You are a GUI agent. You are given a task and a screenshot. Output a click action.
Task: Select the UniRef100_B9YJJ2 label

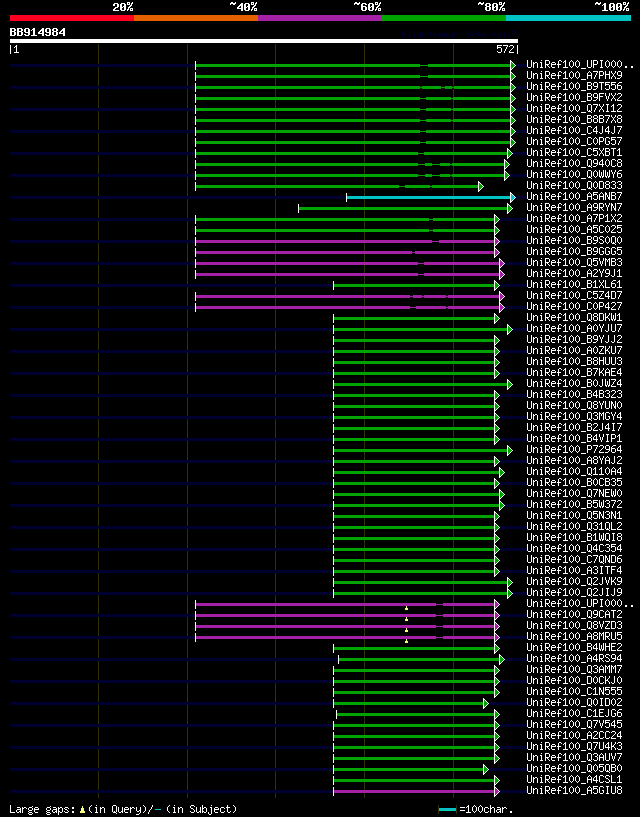tap(574, 339)
